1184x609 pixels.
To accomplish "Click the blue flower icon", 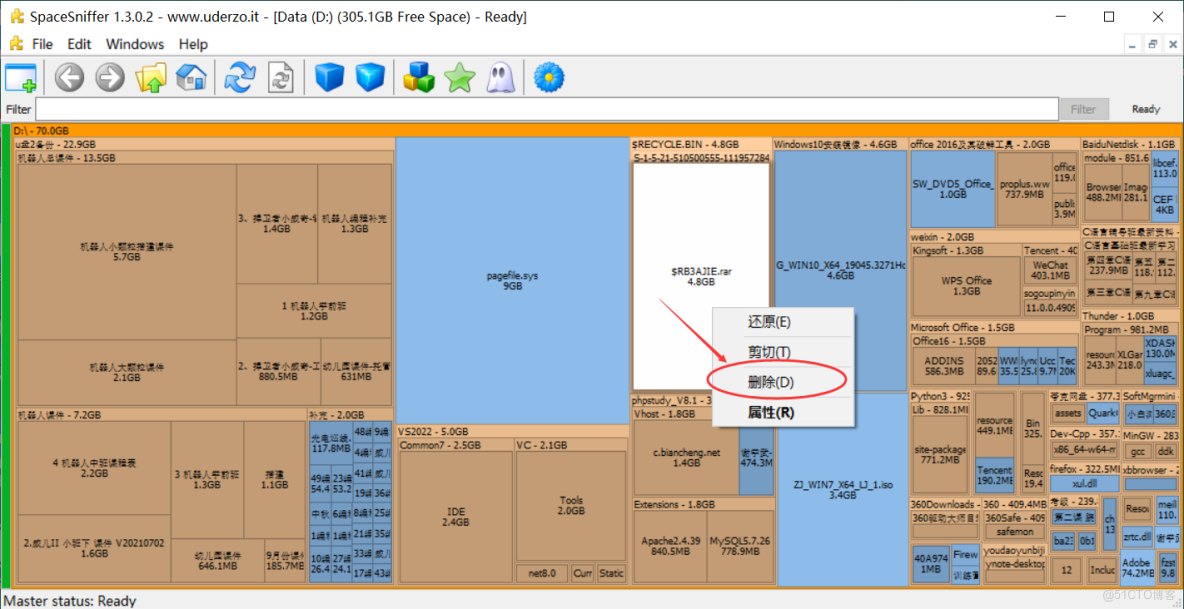I will tap(548, 77).
